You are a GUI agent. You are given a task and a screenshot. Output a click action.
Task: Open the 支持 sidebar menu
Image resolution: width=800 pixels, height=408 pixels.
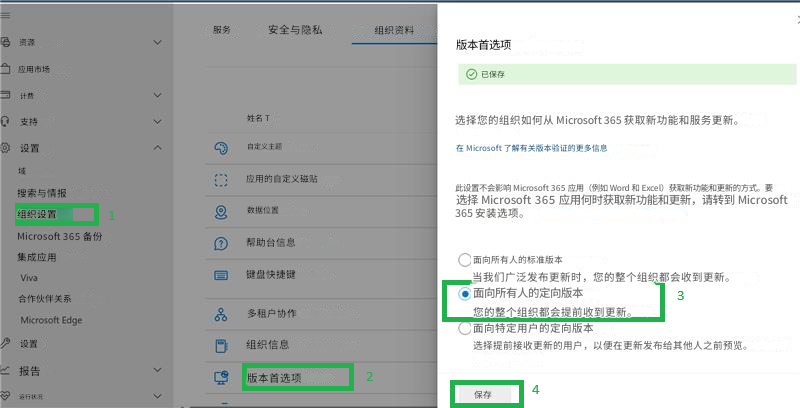click(x=29, y=121)
